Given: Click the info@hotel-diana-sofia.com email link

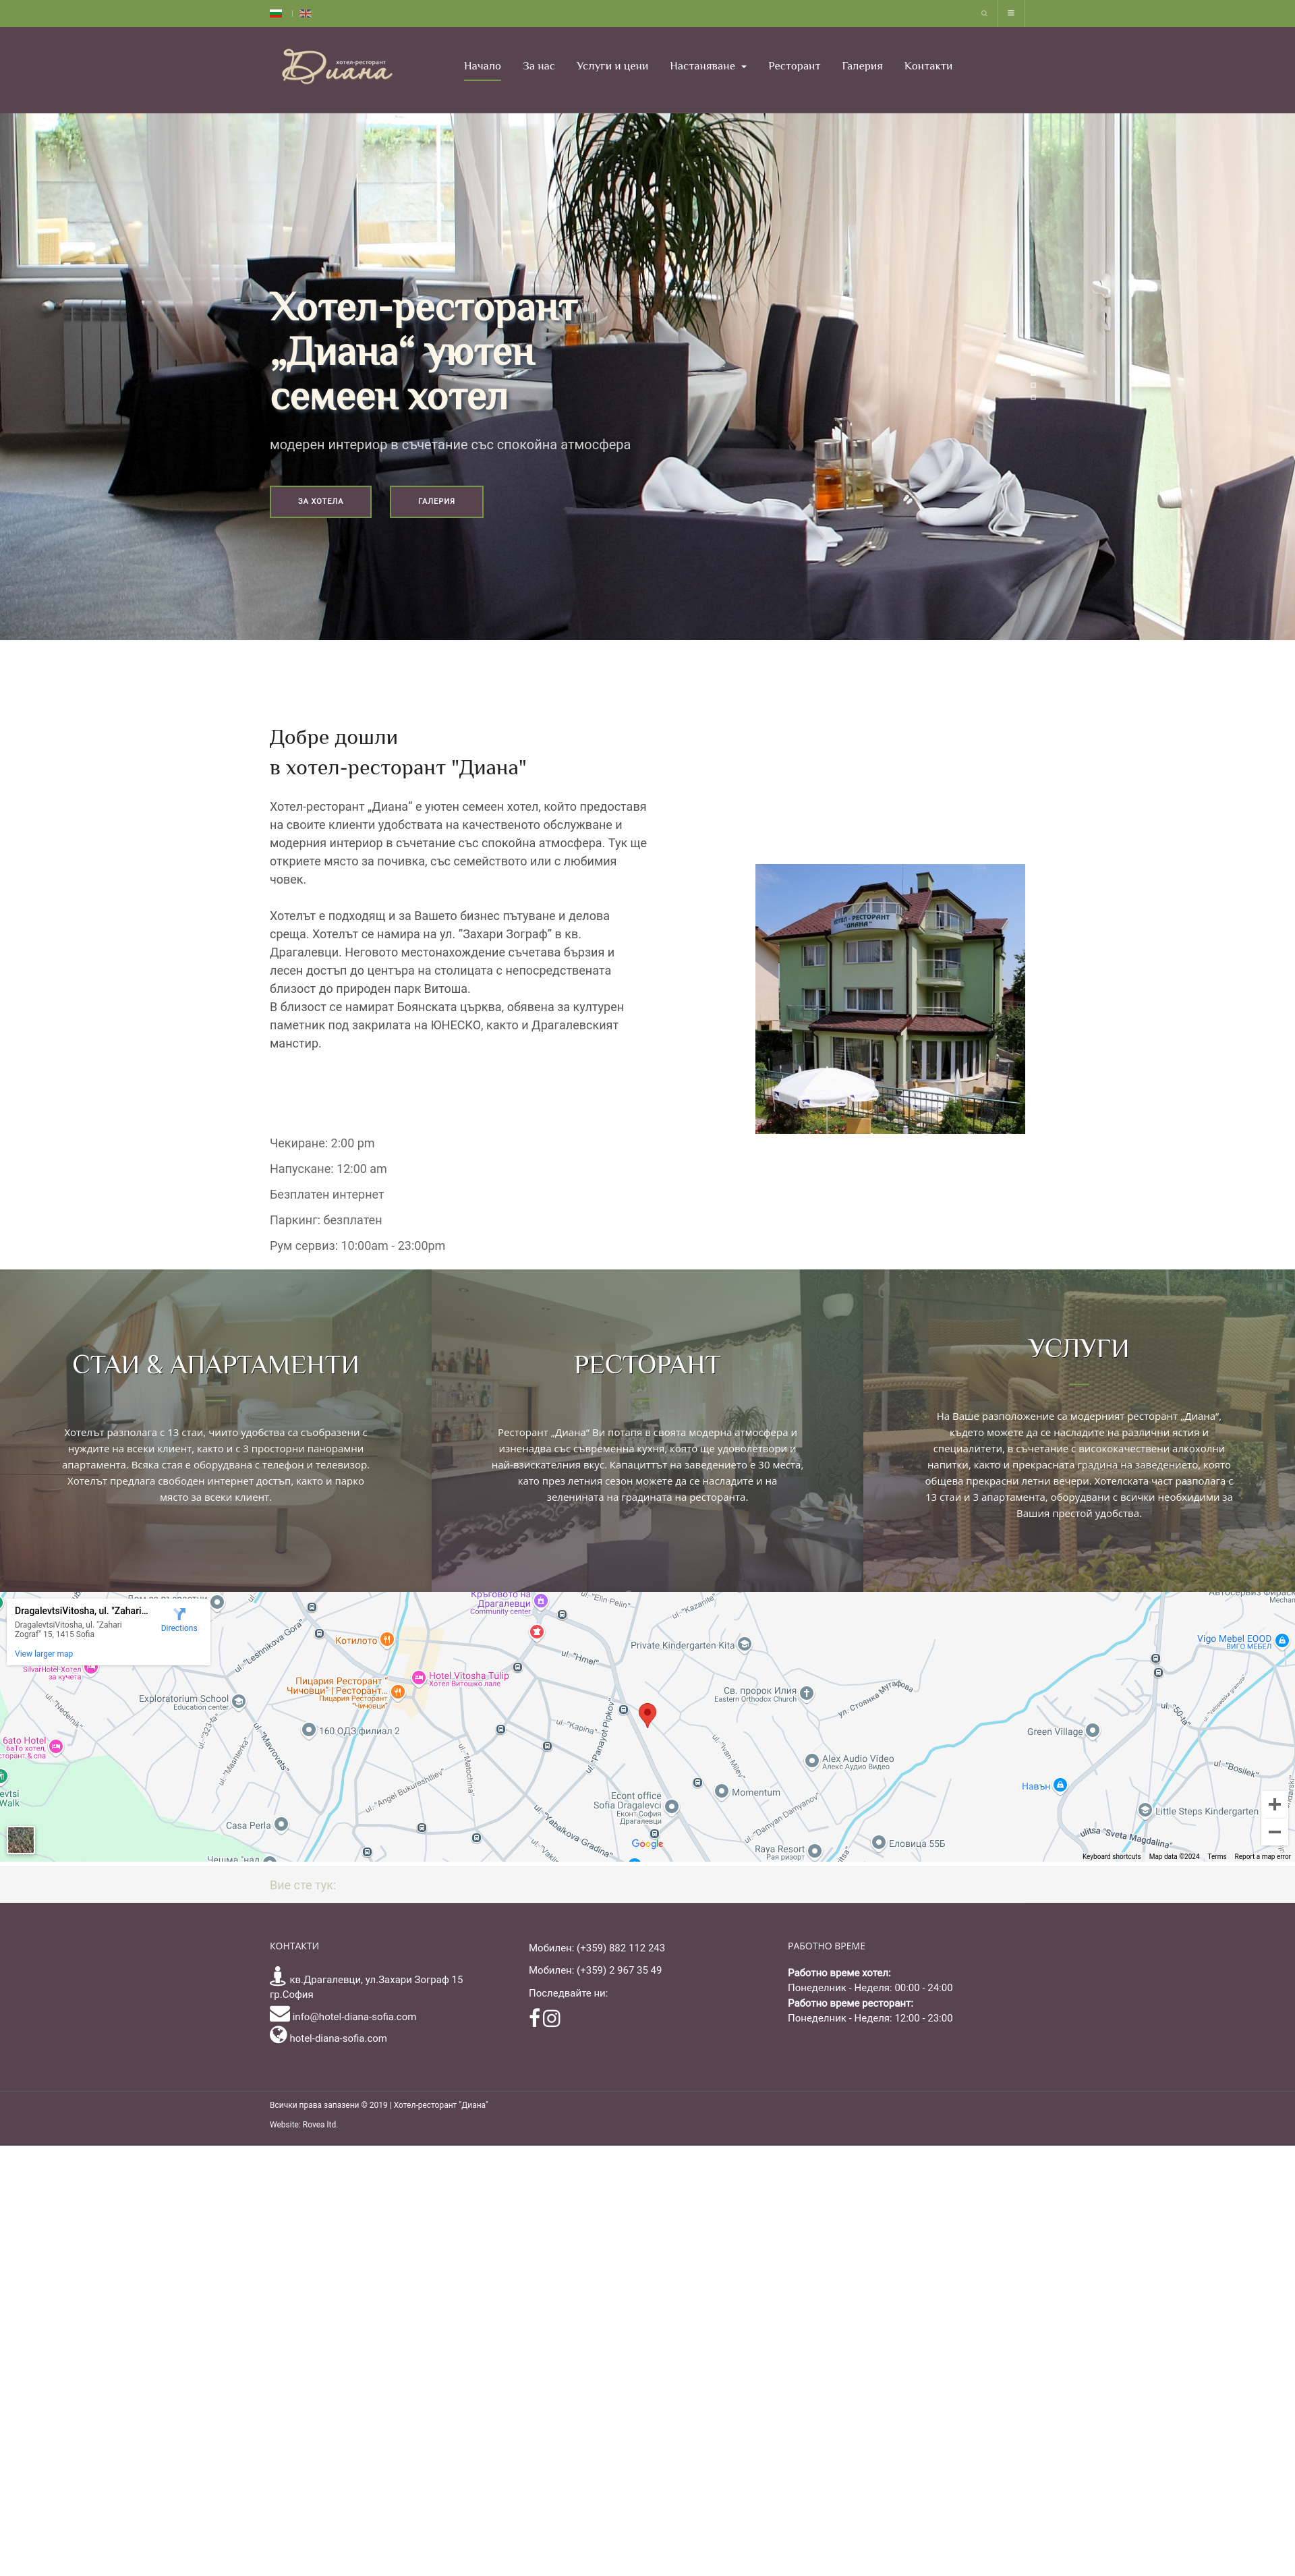Looking at the screenshot, I should [x=354, y=2016].
